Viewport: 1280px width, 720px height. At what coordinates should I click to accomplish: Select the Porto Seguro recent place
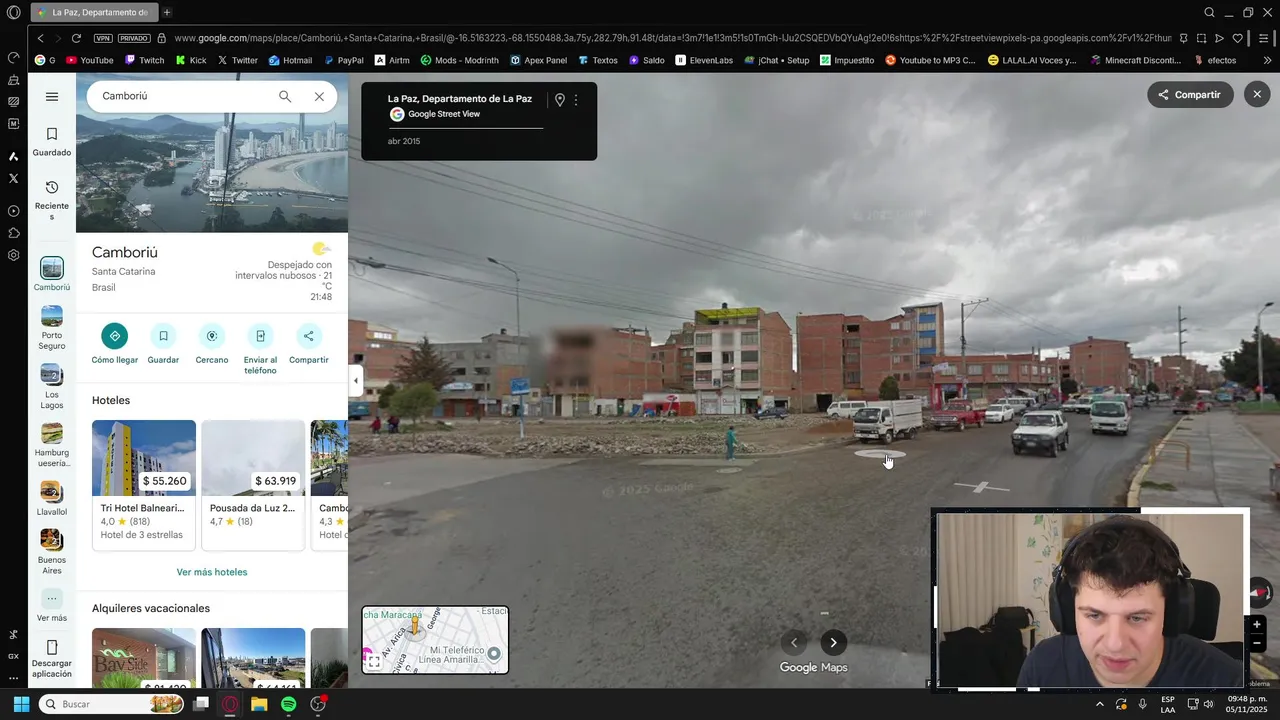[52, 328]
